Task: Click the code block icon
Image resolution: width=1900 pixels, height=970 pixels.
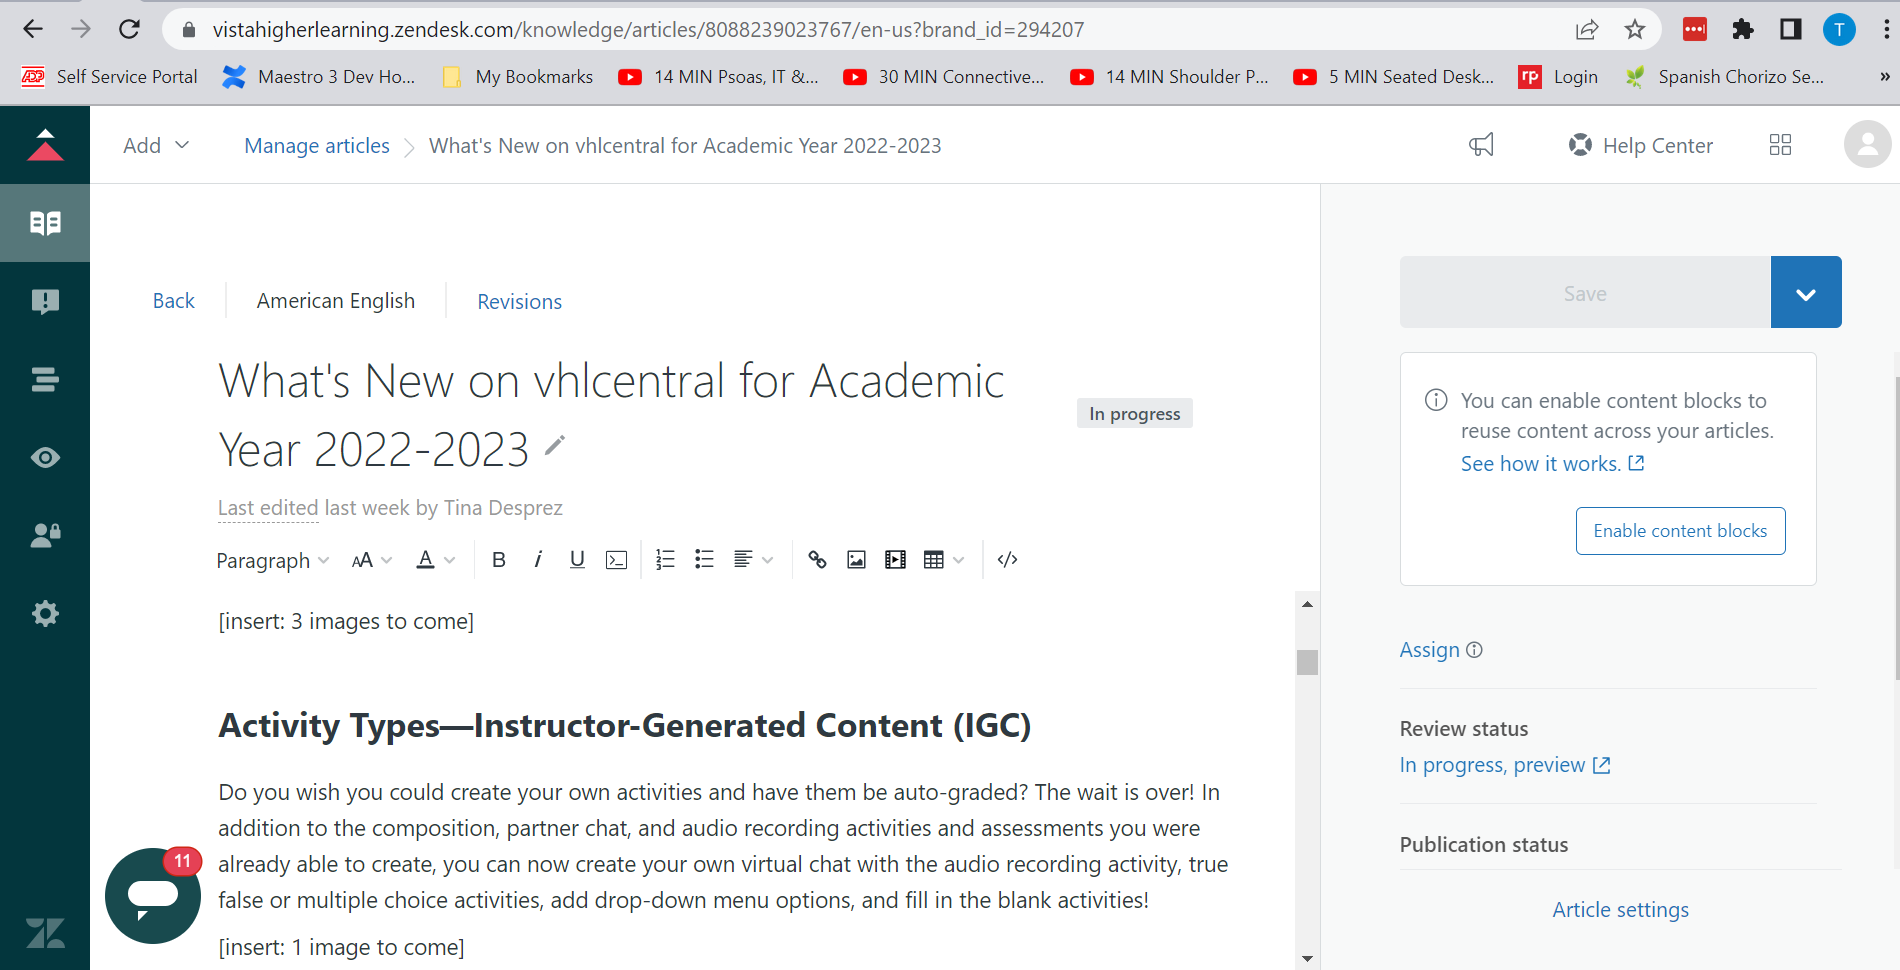Action: click(x=617, y=560)
